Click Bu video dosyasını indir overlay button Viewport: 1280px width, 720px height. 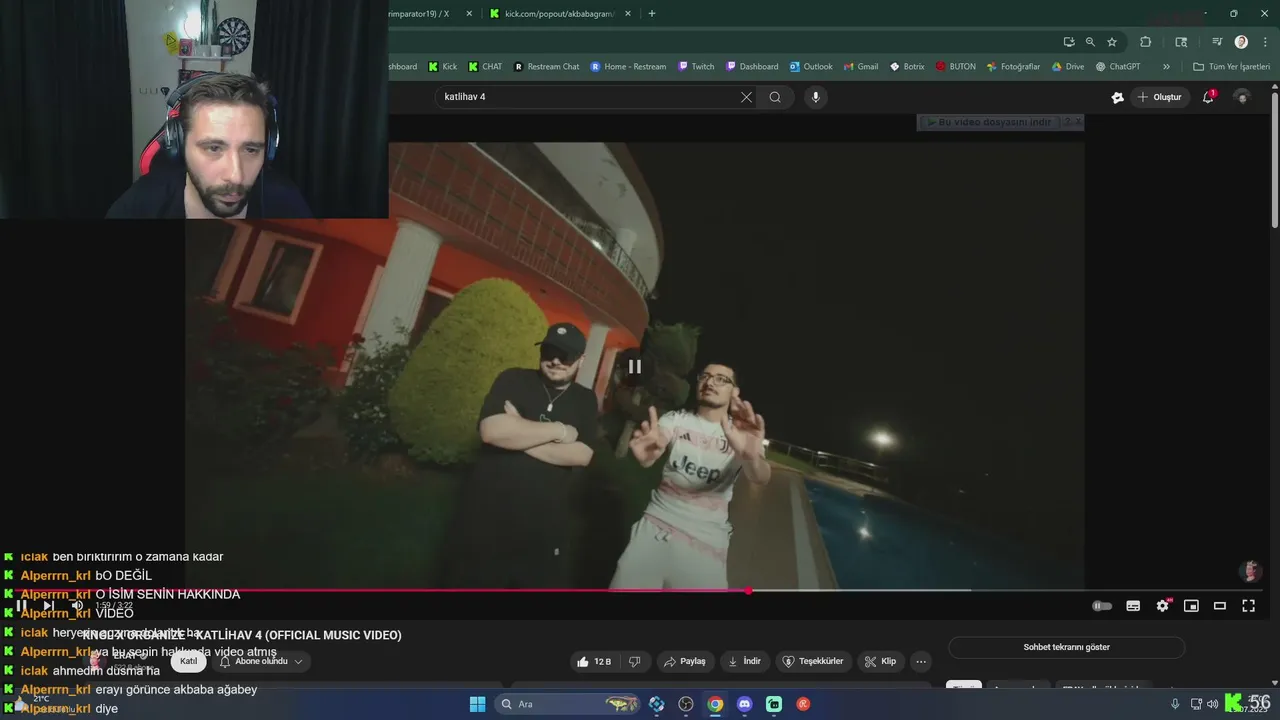(x=990, y=122)
